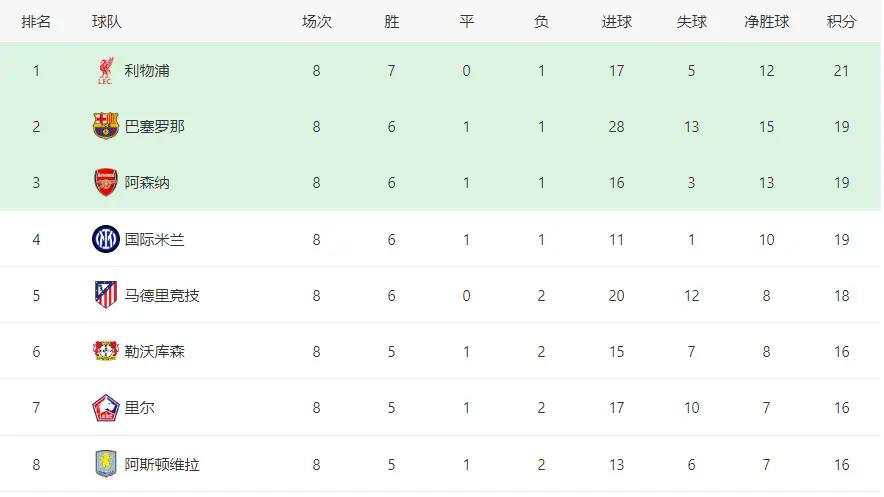Click the Inter Milan club logo
Screen dimensions: 884x497
(x=105, y=239)
